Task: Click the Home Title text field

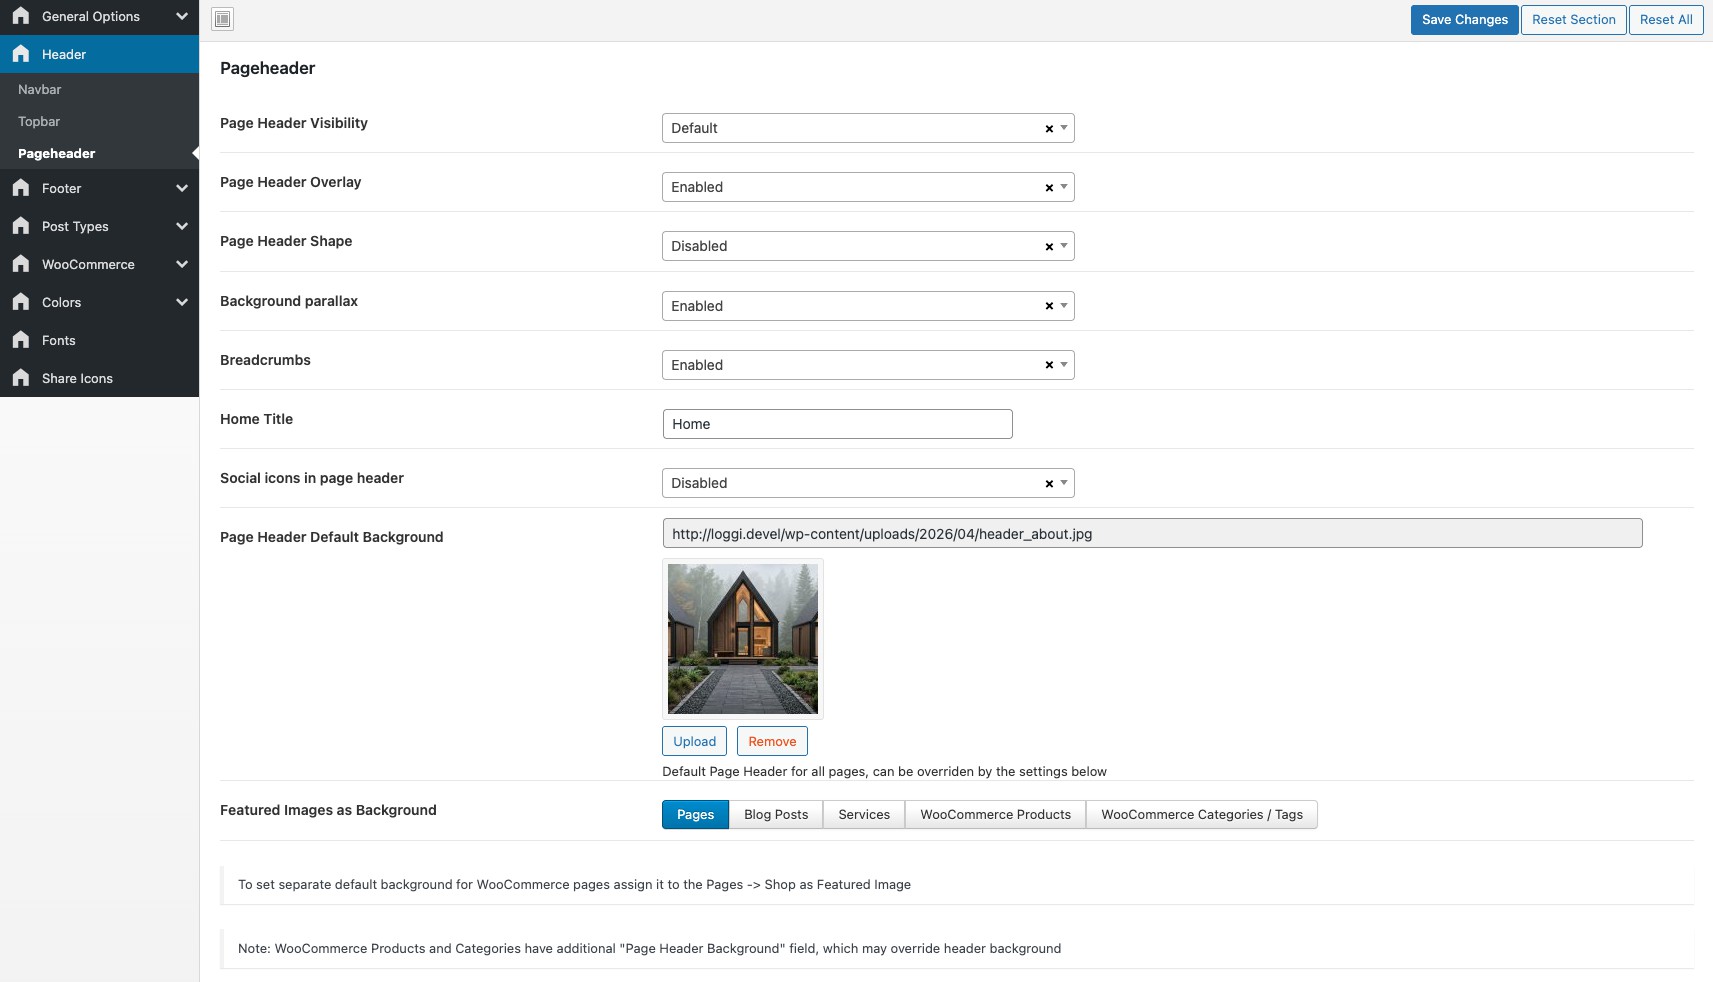Action: [x=837, y=424]
